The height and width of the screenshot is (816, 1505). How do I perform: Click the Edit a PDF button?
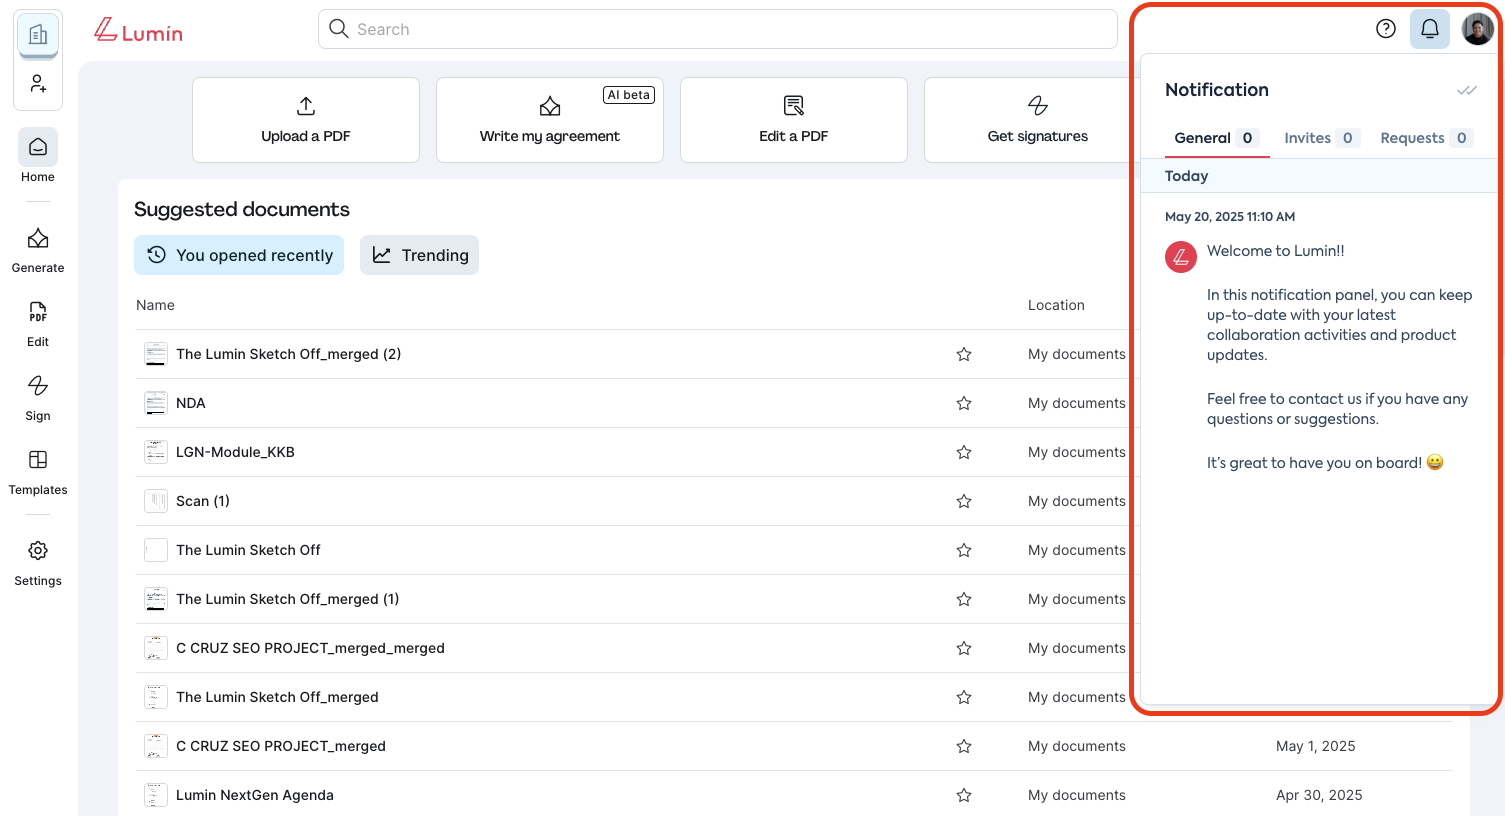click(x=794, y=120)
